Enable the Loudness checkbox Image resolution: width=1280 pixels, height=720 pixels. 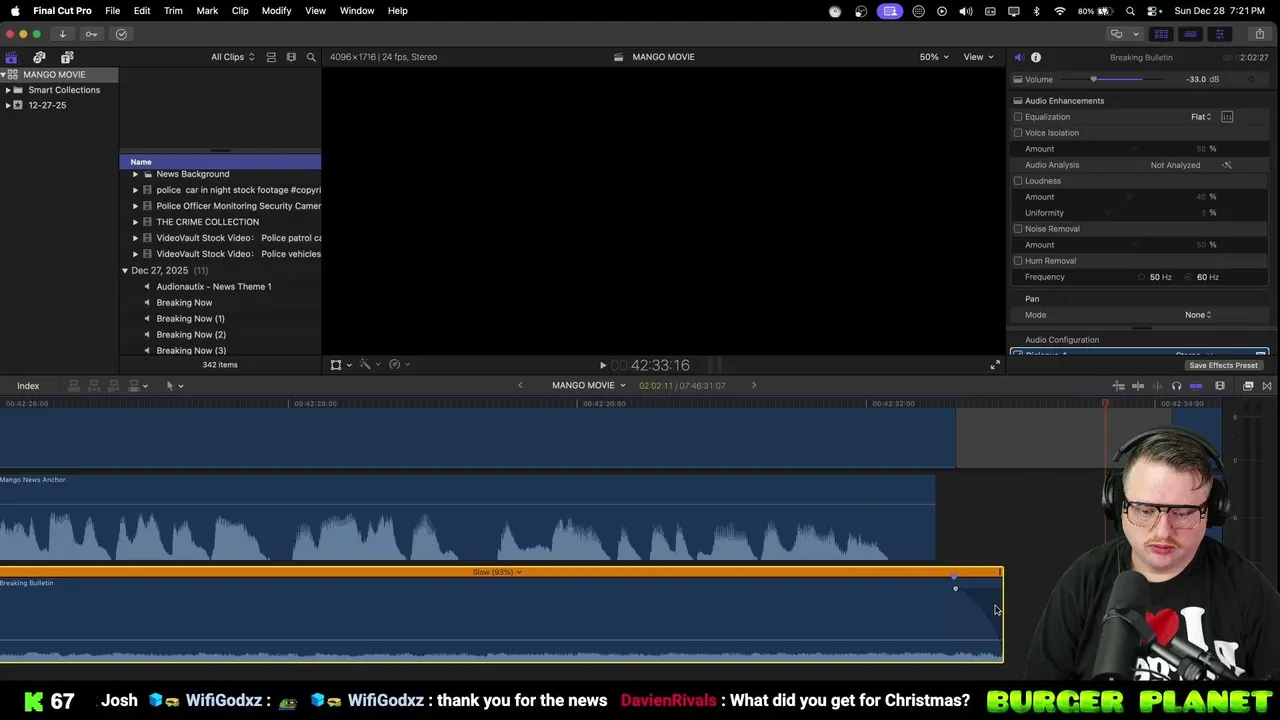click(1018, 181)
